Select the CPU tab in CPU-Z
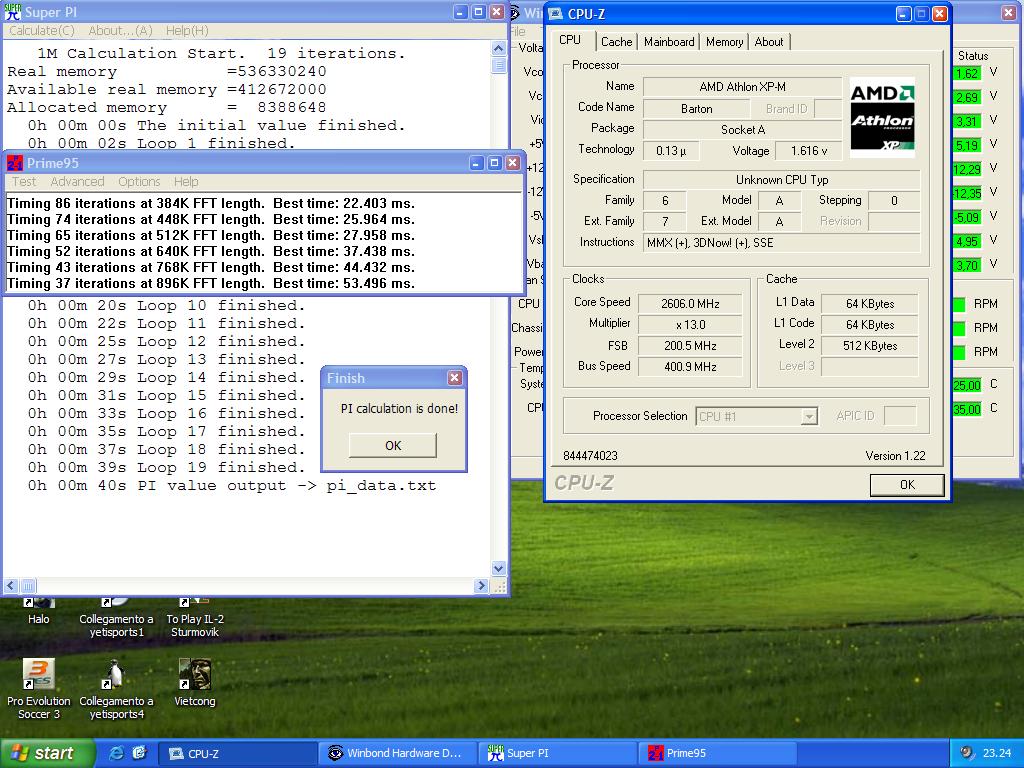 [570, 40]
